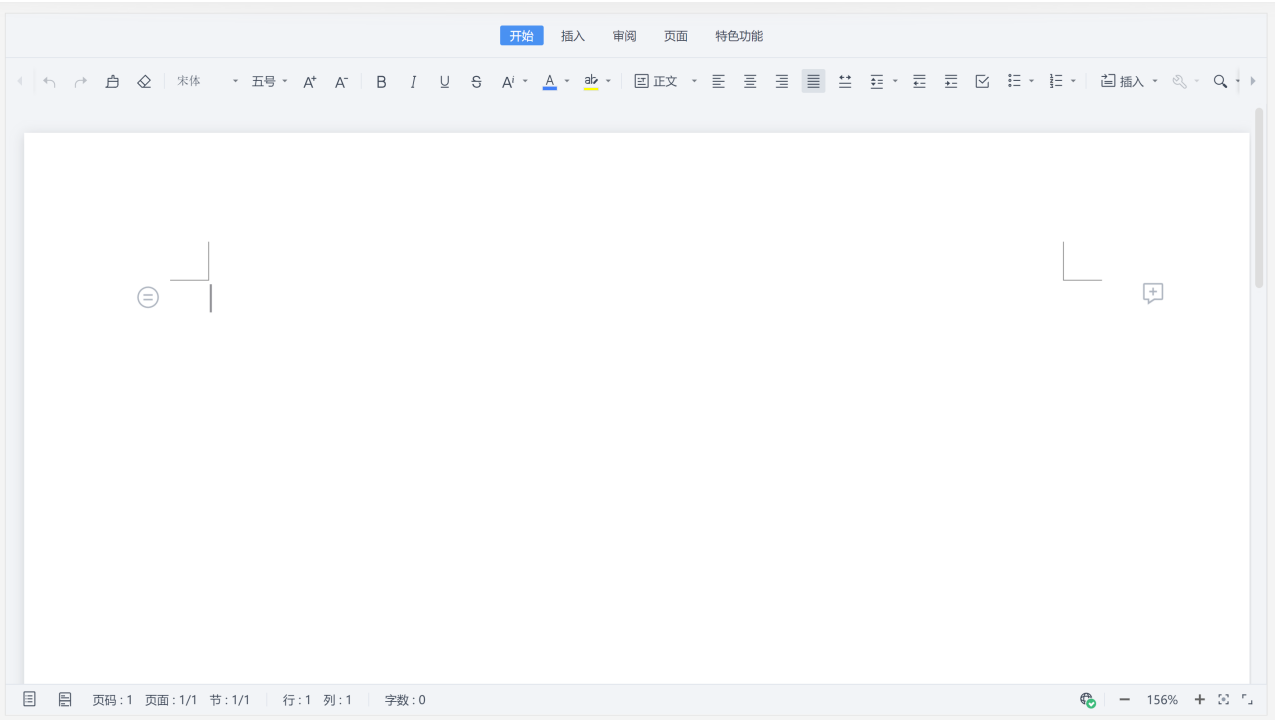The height and width of the screenshot is (720, 1275).
Task: Click the undo arrow icon
Action: tap(49, 82)
